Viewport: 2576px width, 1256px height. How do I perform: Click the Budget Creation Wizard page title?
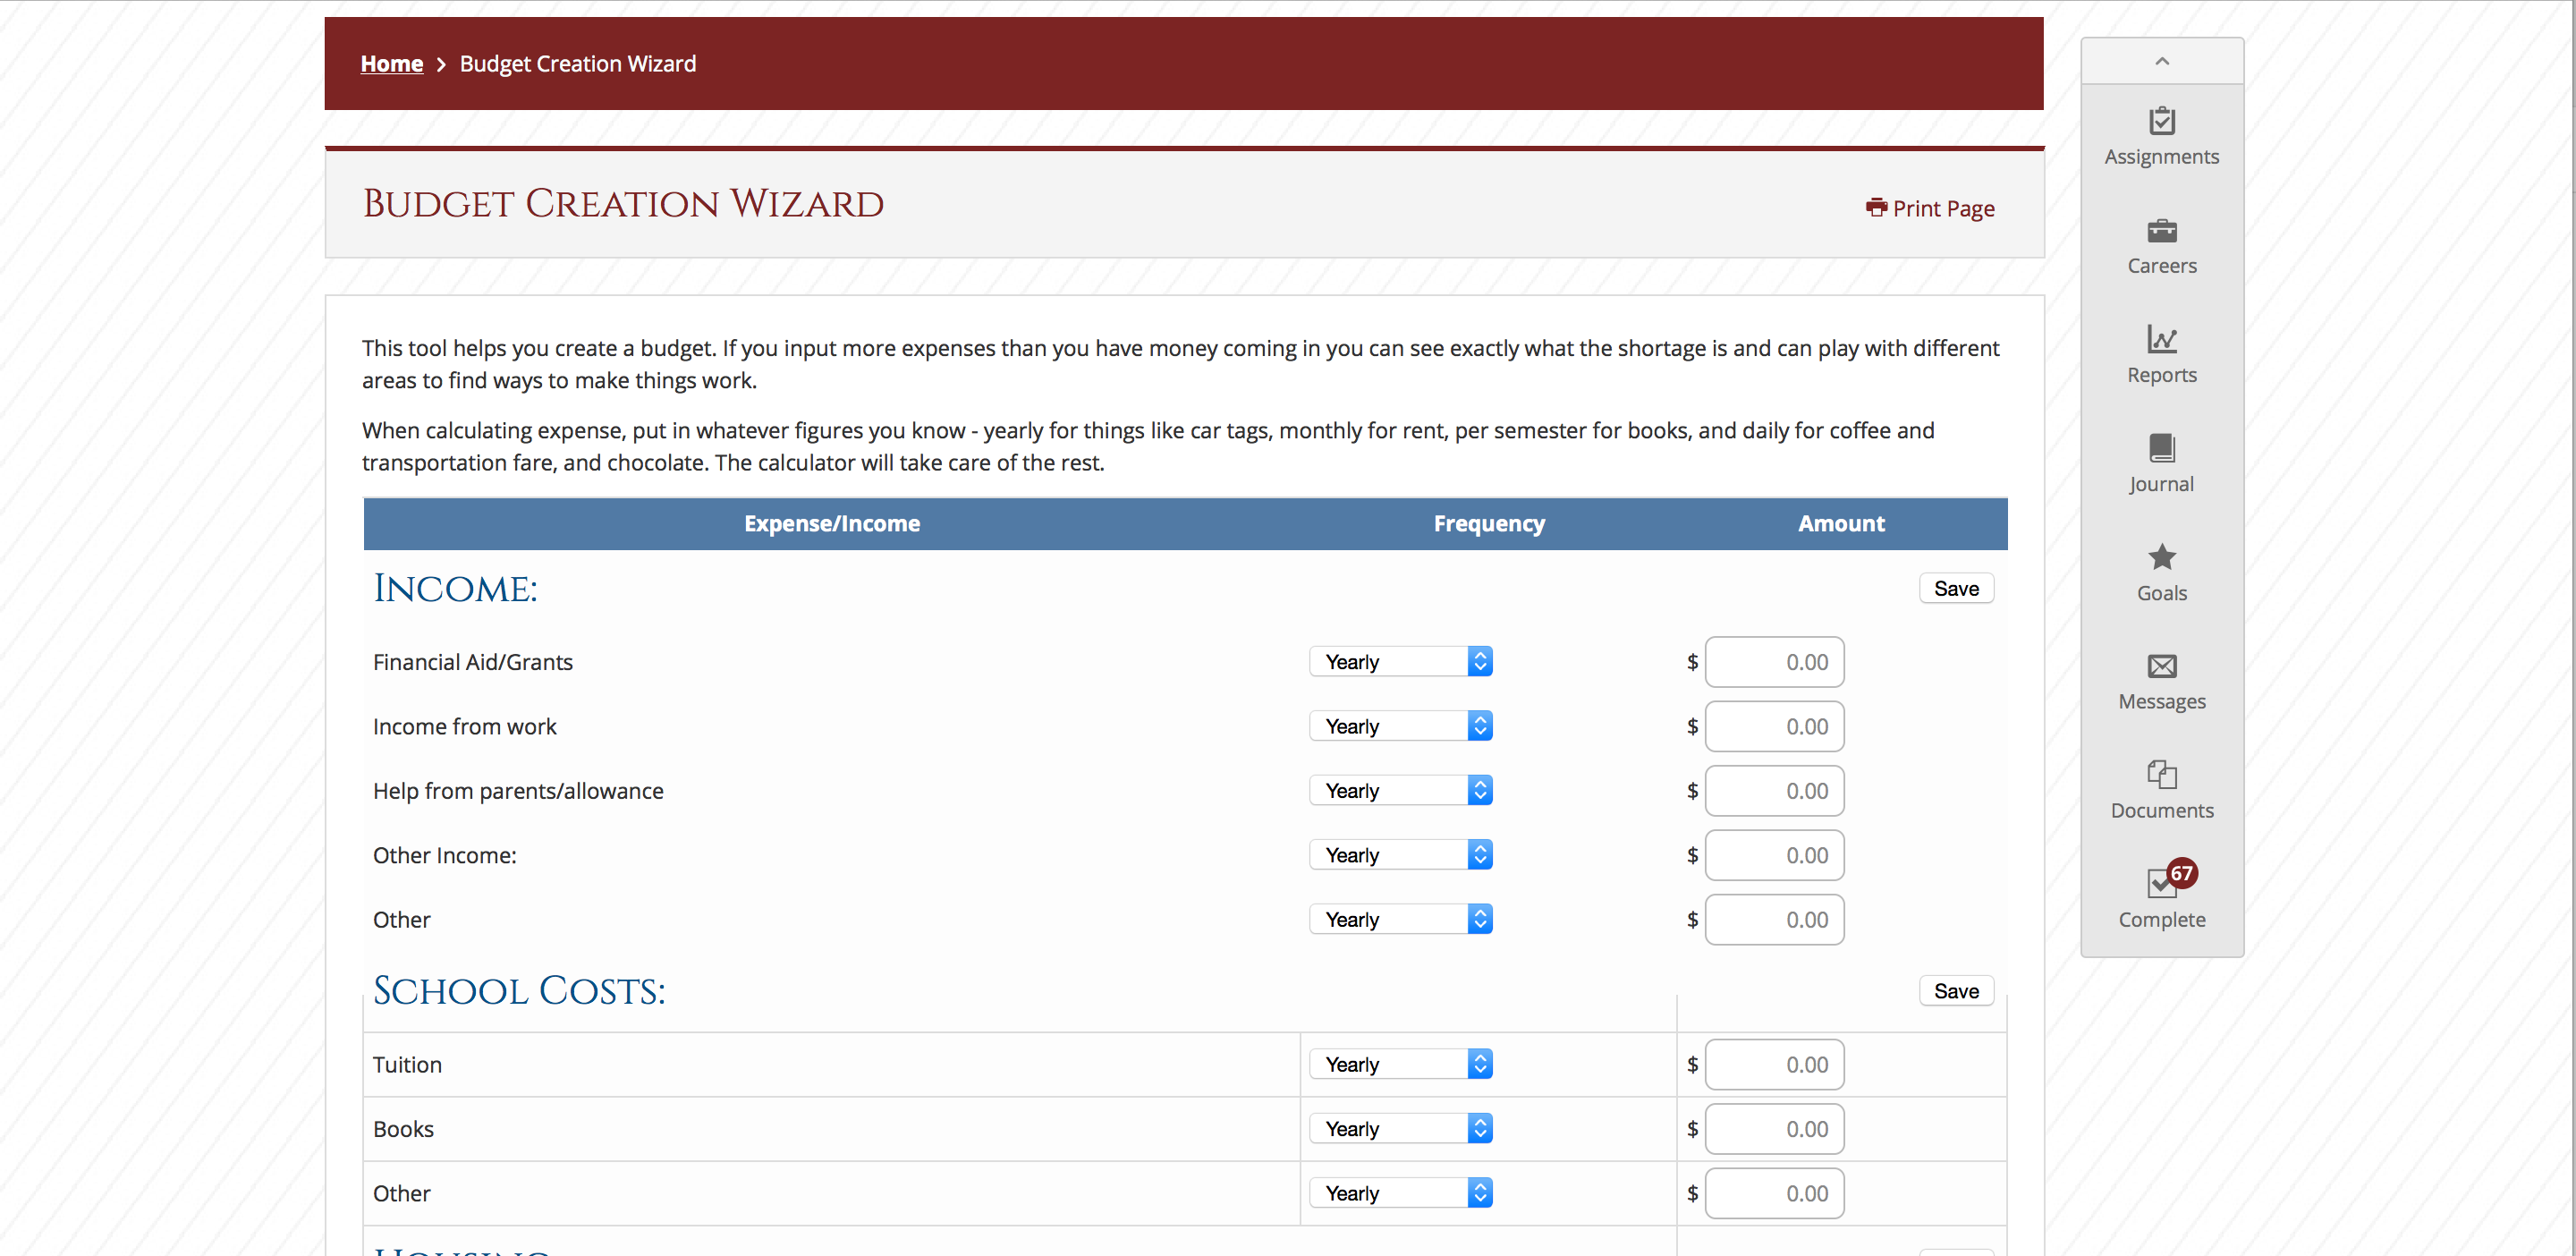pos(623,203)
